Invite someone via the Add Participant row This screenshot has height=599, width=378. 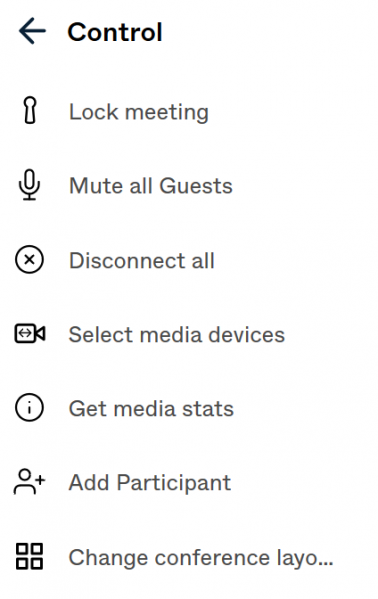tap(189, 482)
